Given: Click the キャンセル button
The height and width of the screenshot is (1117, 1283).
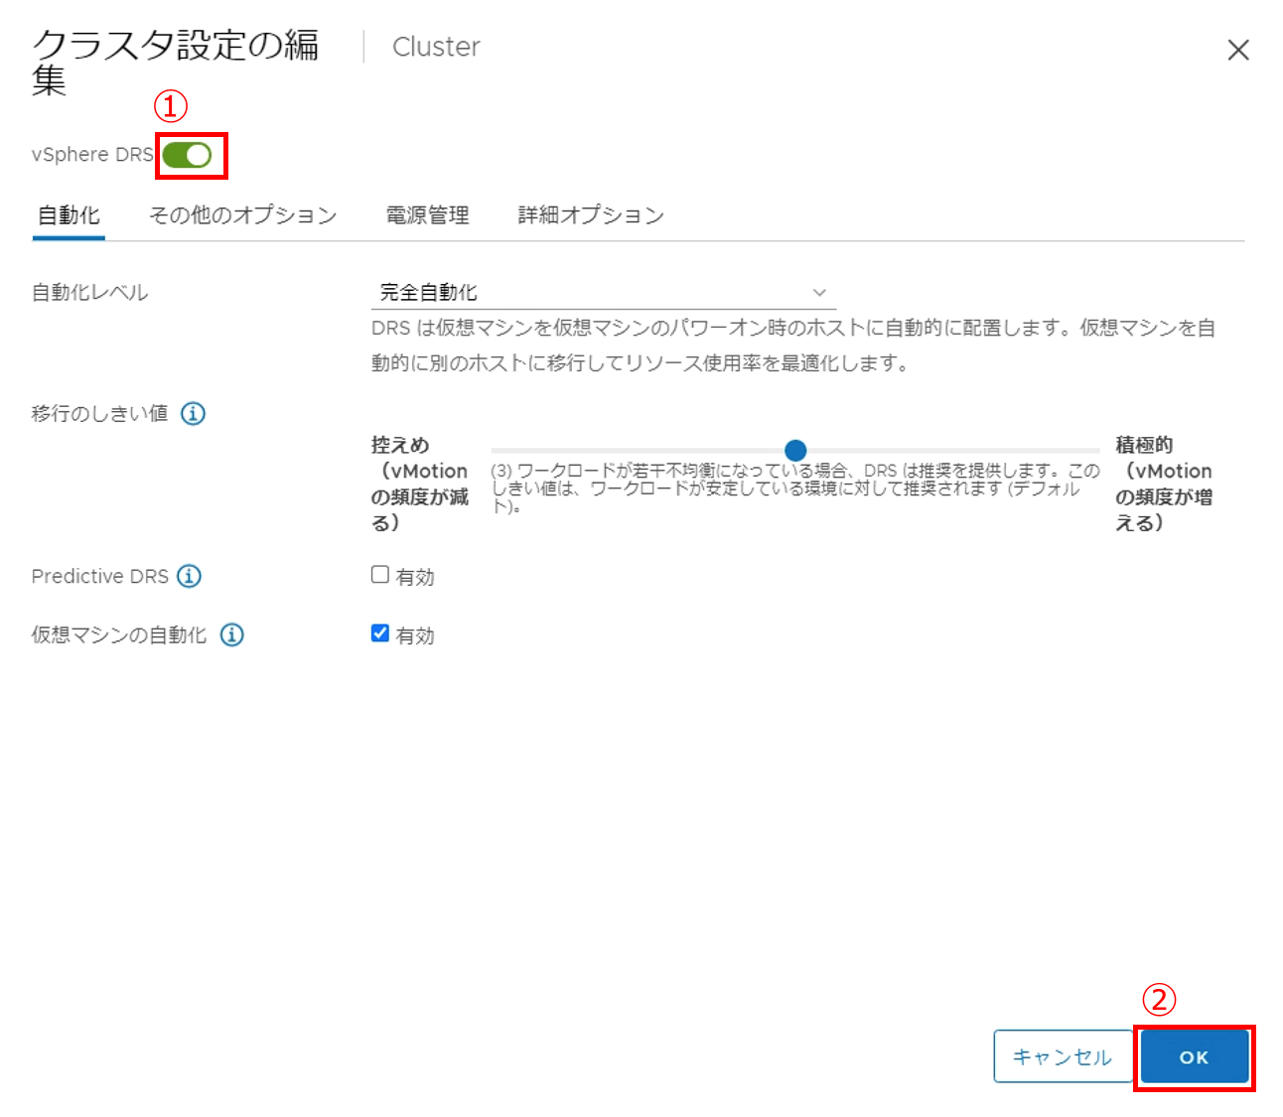Looking at the screenshot, I should [x=1061, y=1057].
